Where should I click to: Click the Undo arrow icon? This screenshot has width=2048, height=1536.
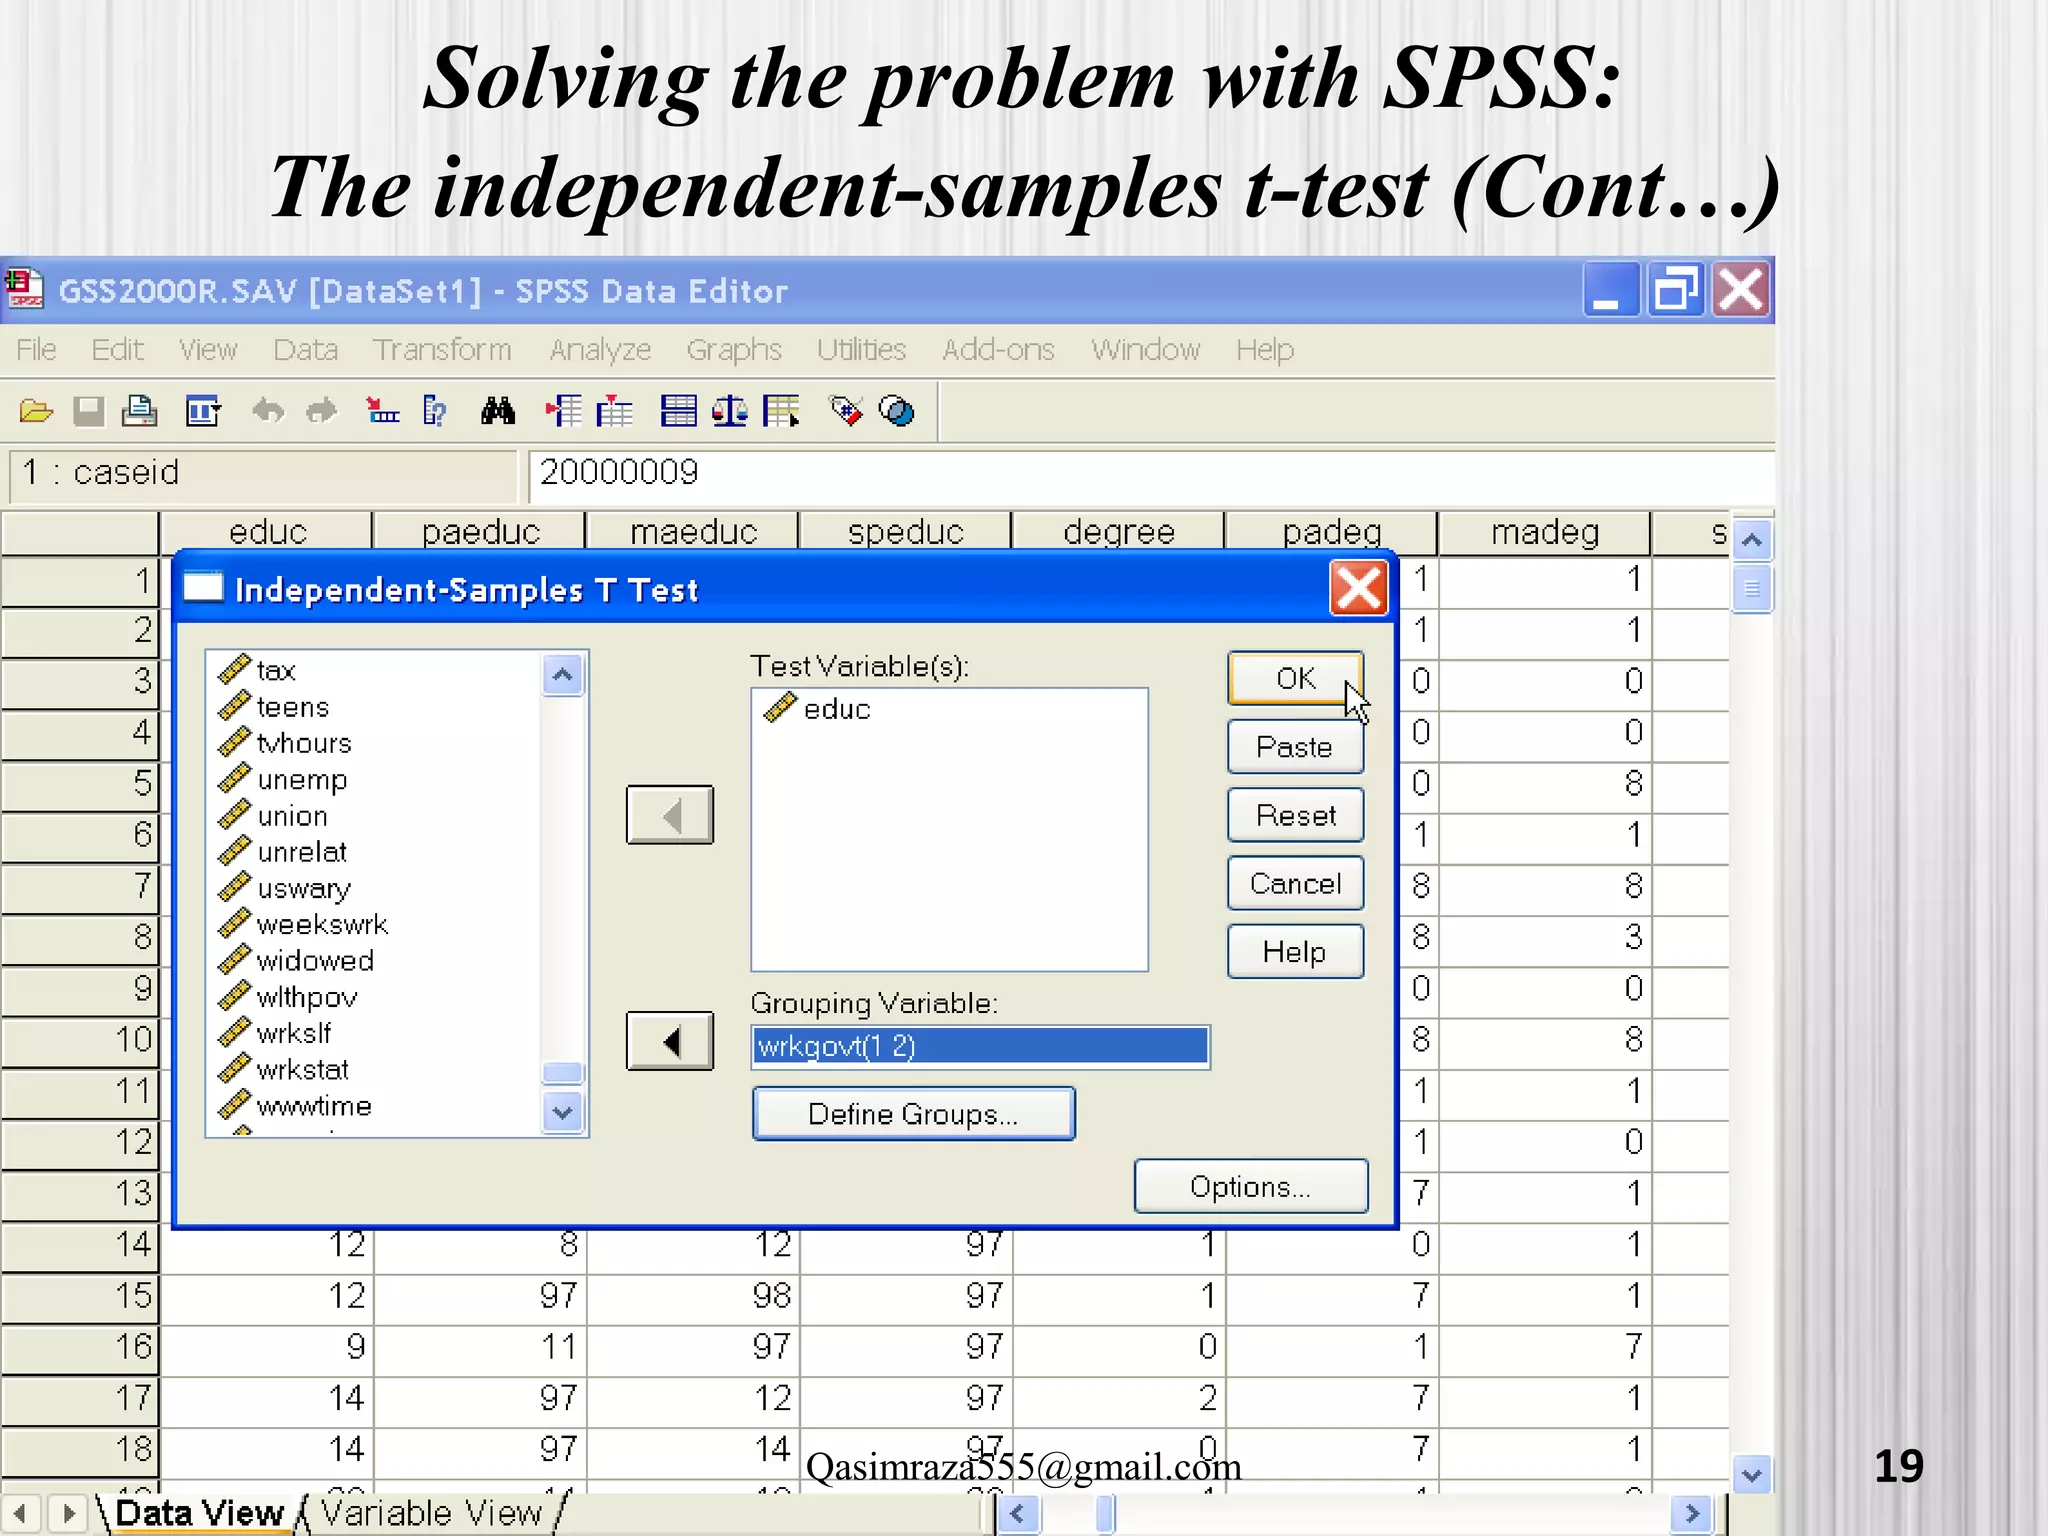pyautogui.click(x=268, y=411)
